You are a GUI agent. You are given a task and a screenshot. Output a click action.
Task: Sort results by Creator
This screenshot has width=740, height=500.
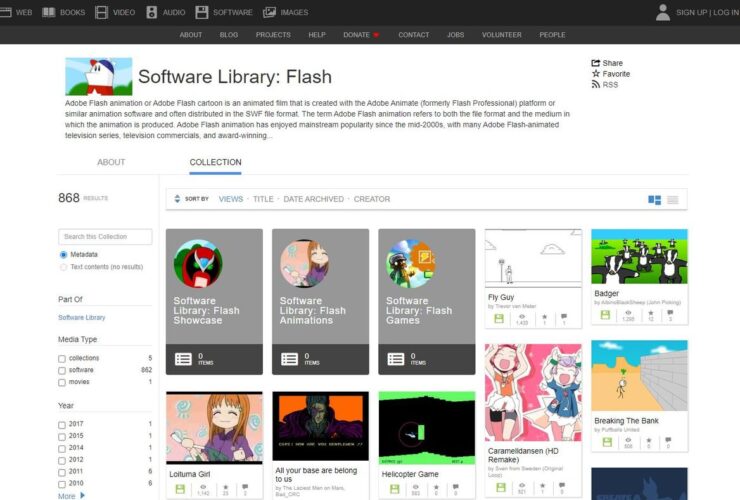coord(372,199)
